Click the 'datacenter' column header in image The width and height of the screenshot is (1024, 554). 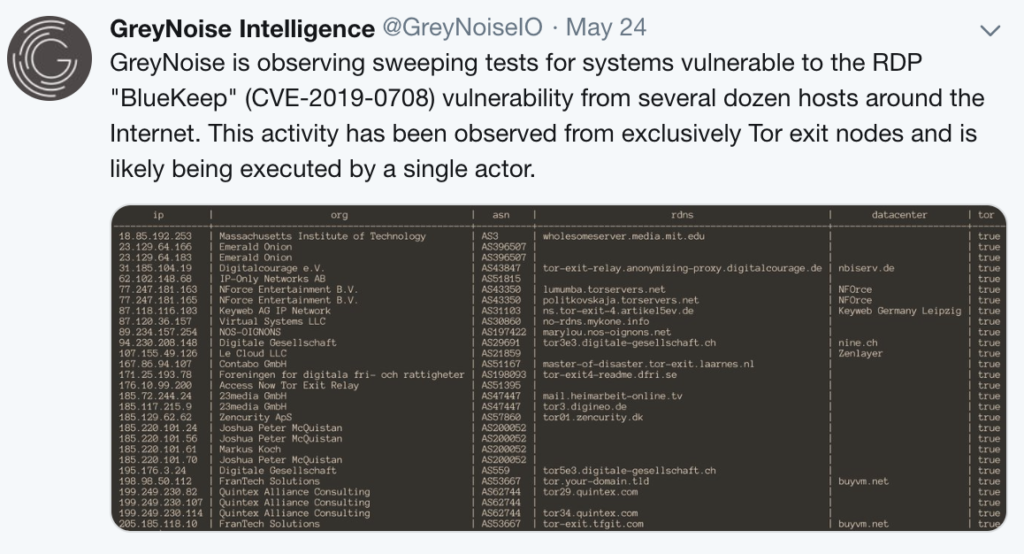click(899, 215)
